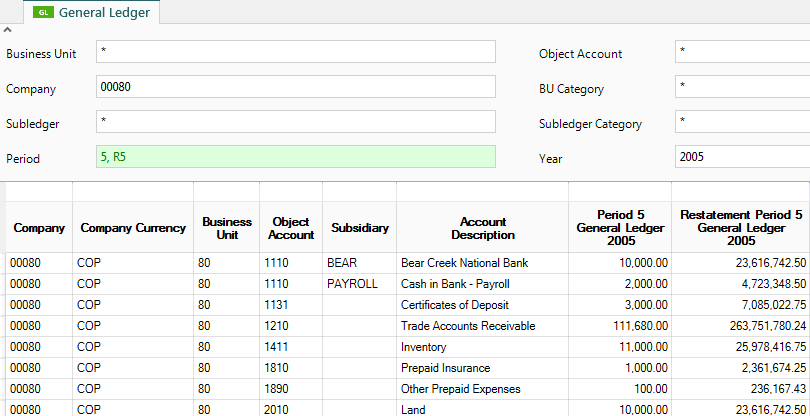Click the Trade Accounts Receivable row
810x416 pixels.
coord(468,326)
